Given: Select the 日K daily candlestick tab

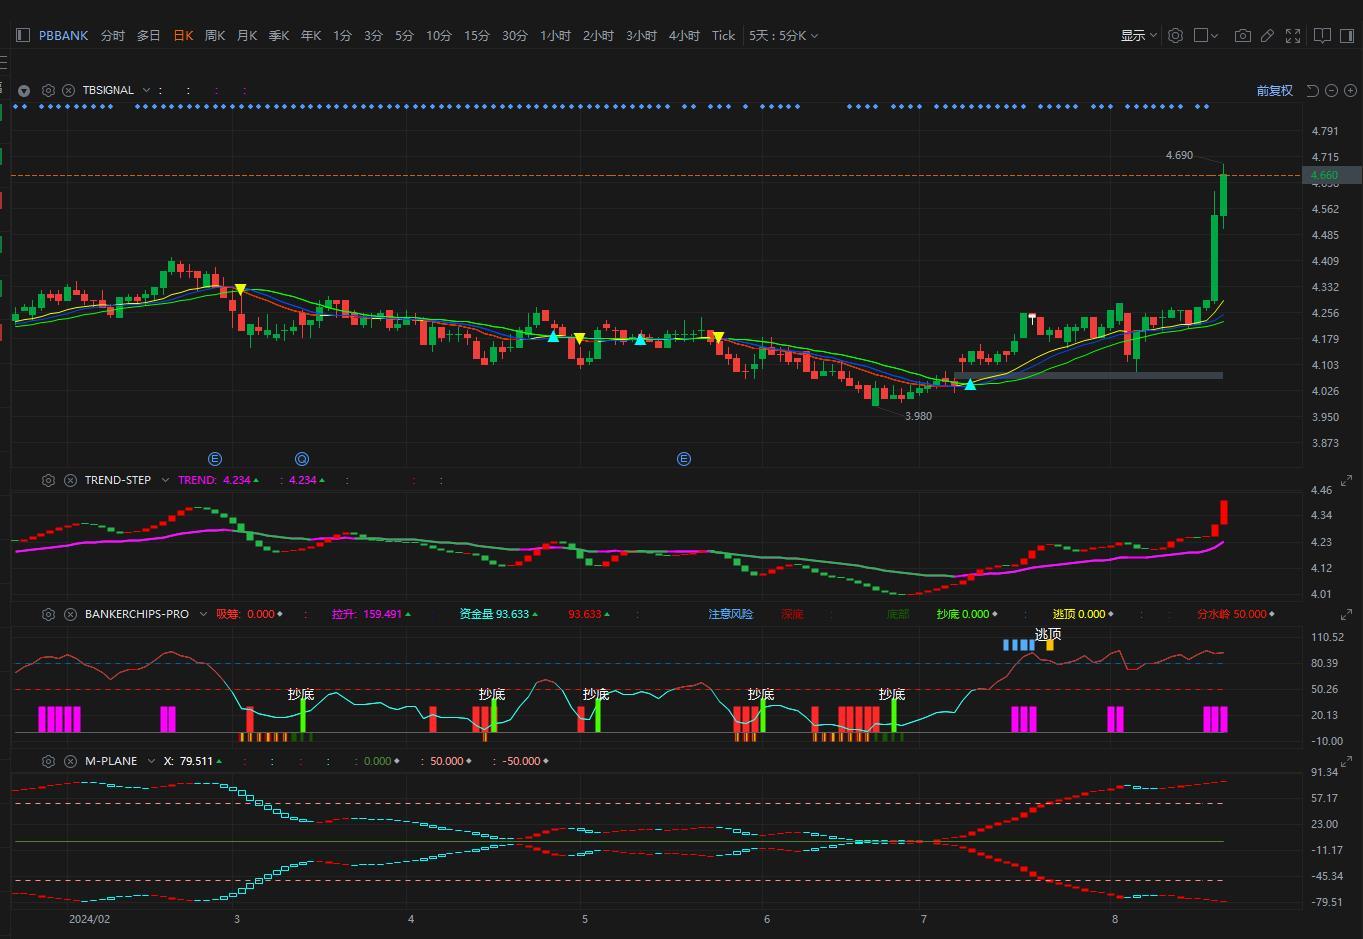Looking at the screenshot, I should (x=183, y=35).
